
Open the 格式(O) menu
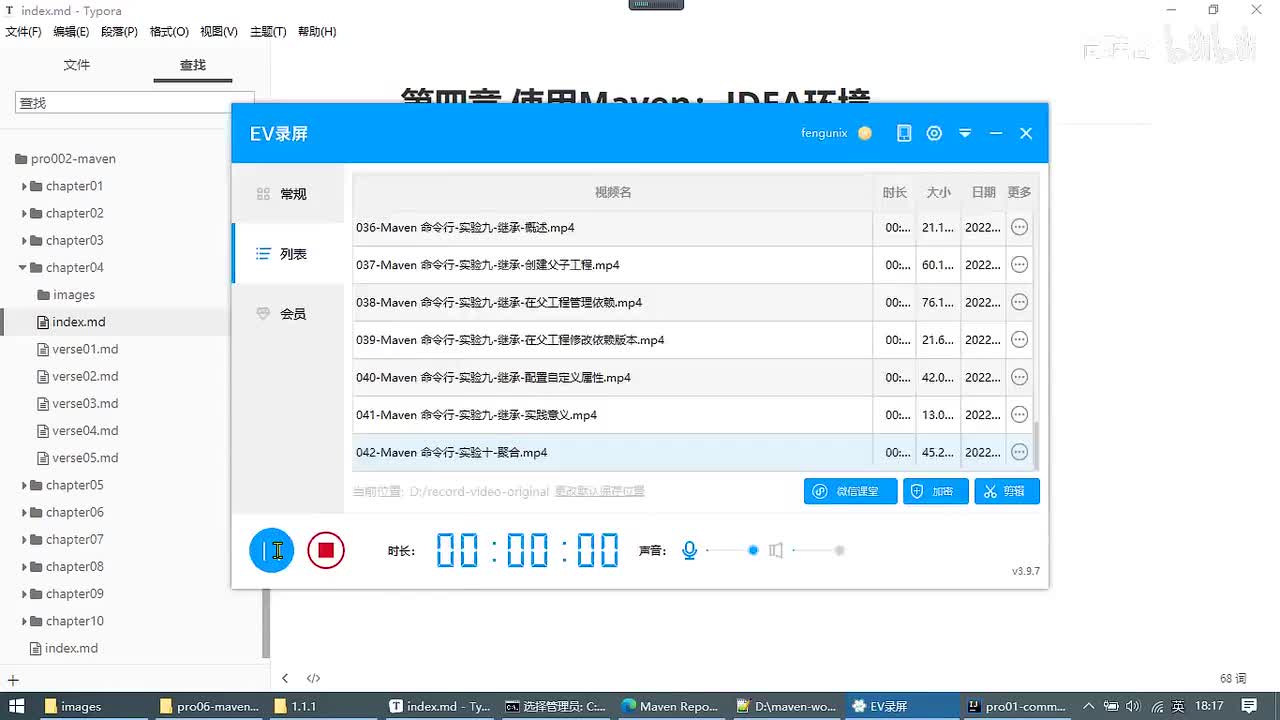(x=169, y=31)
